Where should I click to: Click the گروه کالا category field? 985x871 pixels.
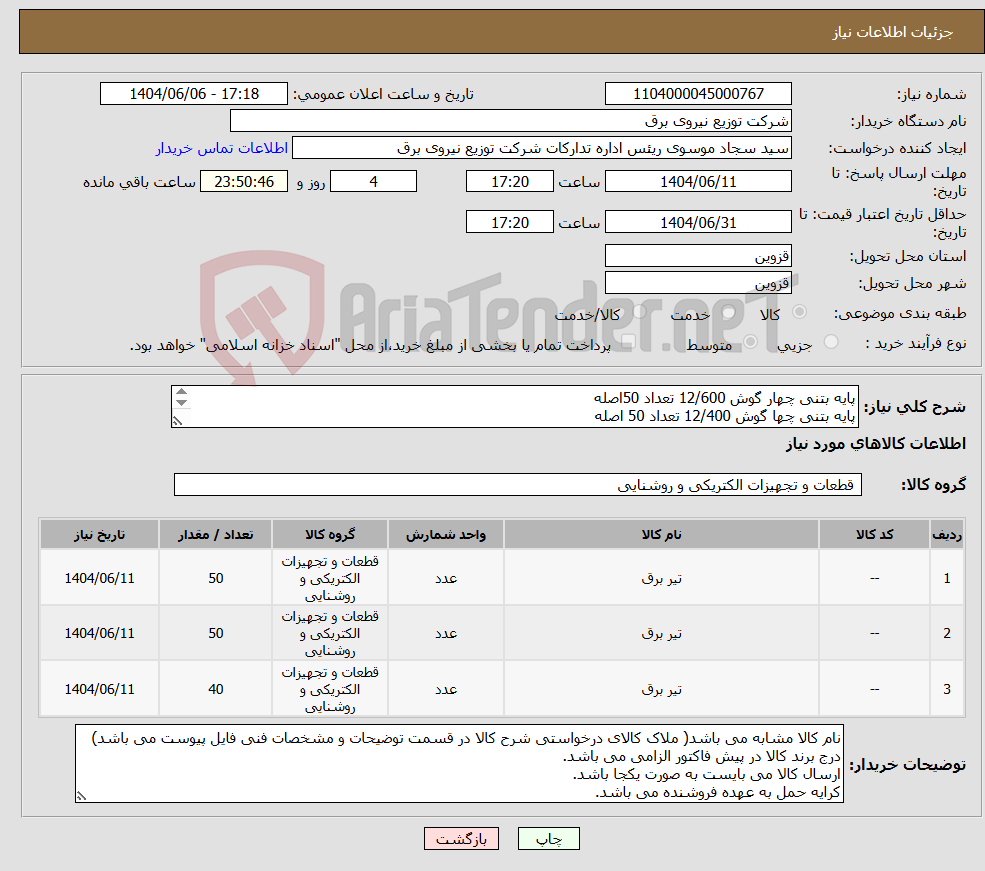click(x=516, y=484)
